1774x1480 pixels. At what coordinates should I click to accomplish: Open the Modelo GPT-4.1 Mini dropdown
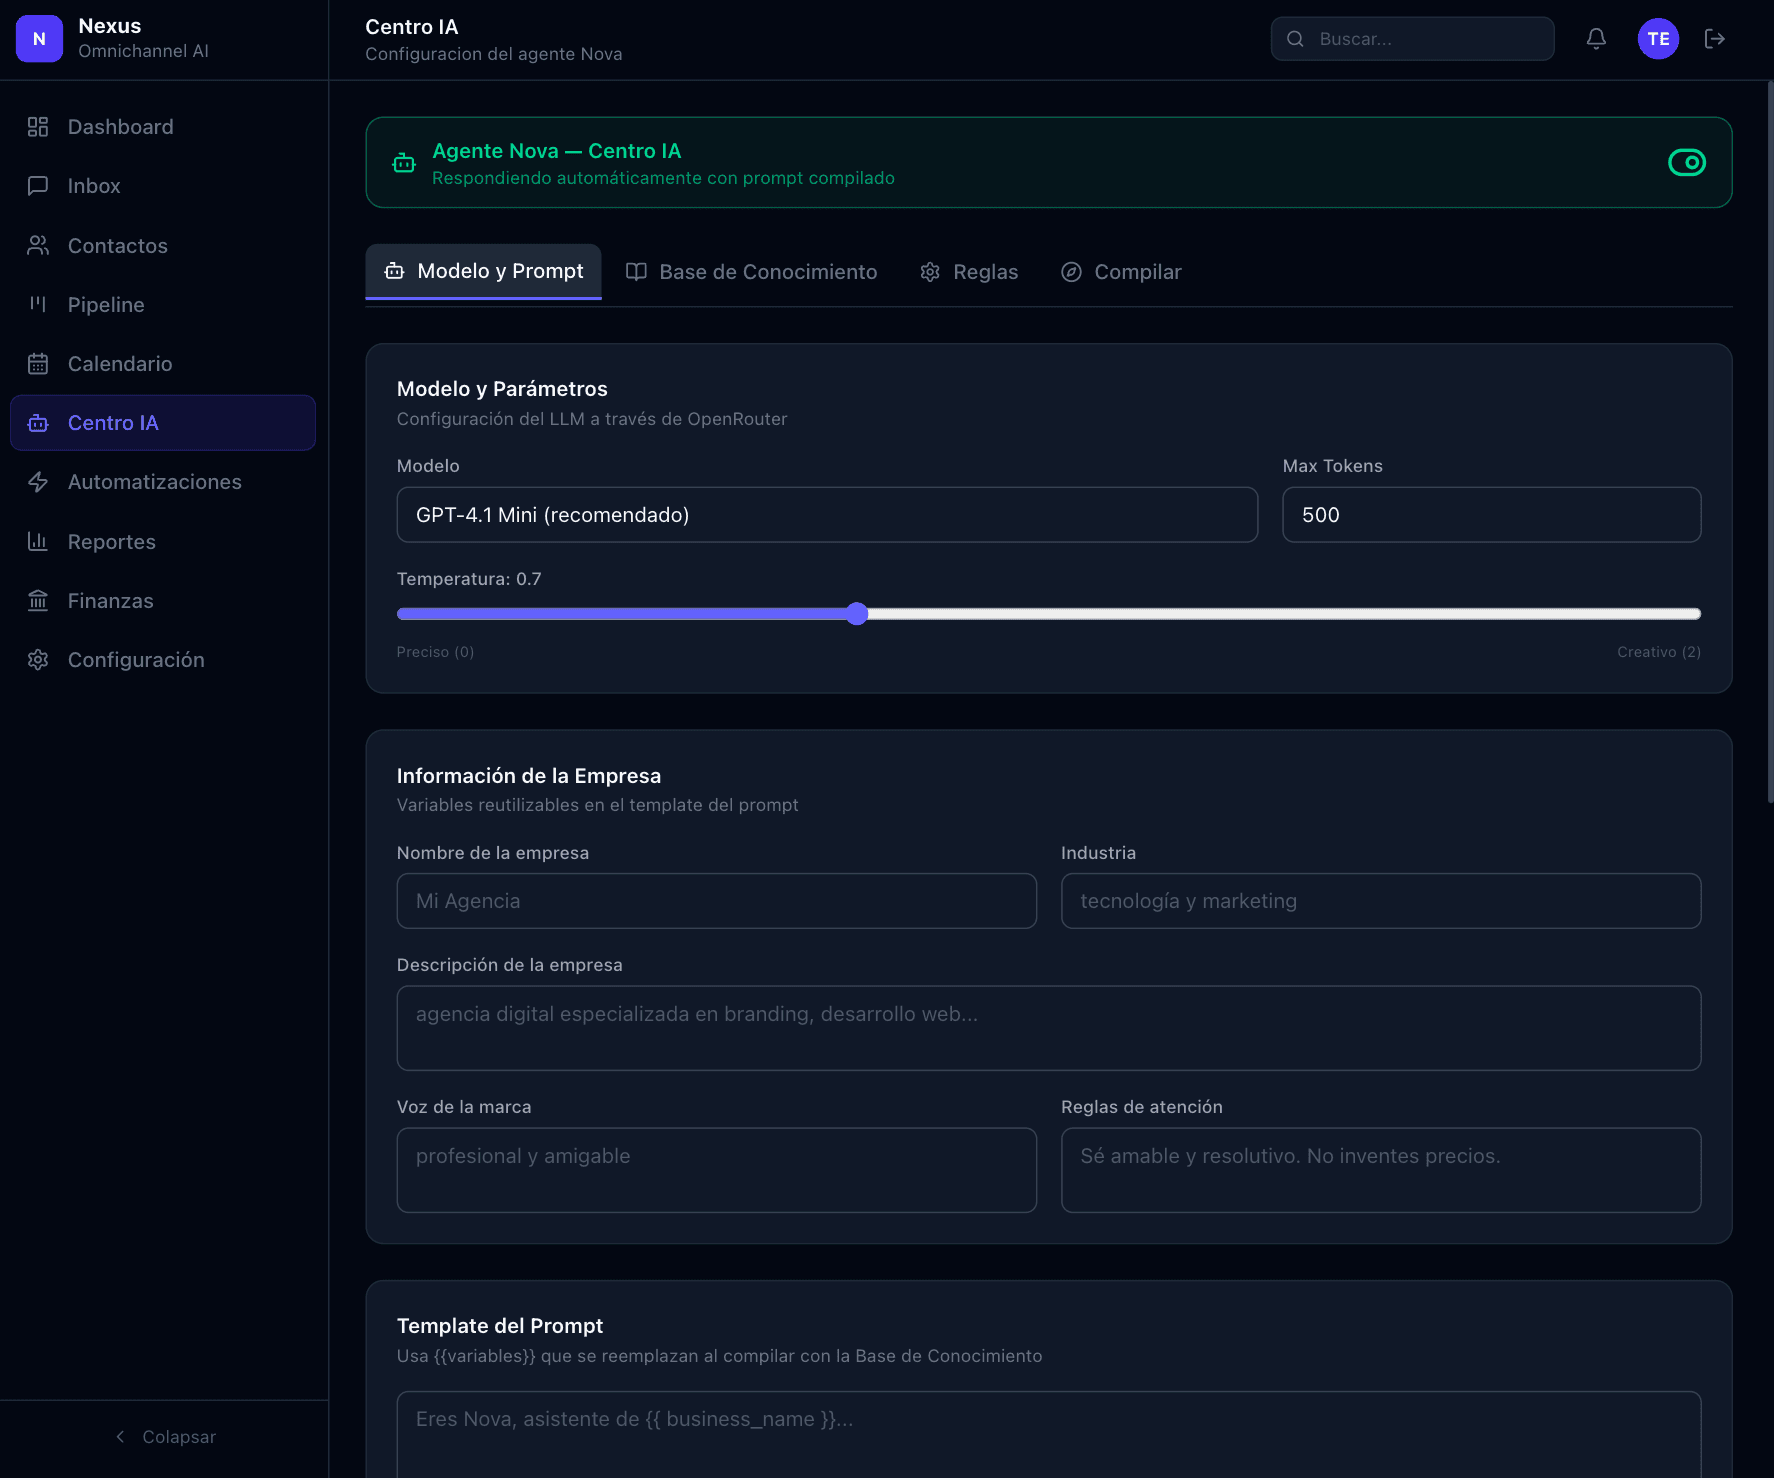pyautogui.click(x=827, y=515)
